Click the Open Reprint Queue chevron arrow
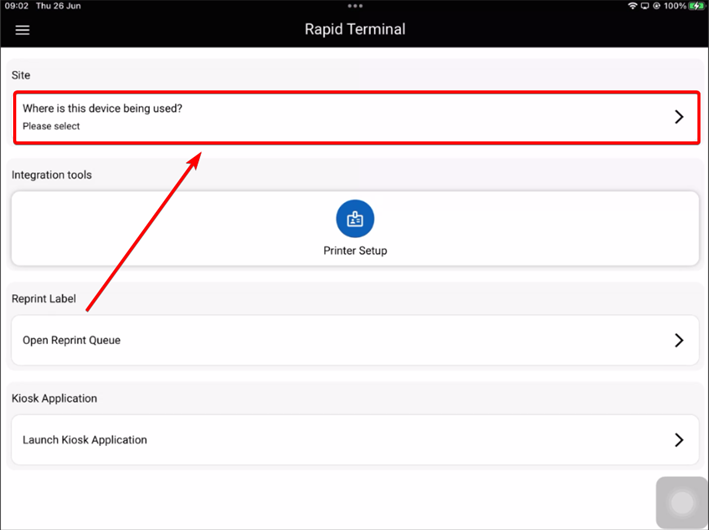Viewport: 709px width, 530px height. point(678,340)
